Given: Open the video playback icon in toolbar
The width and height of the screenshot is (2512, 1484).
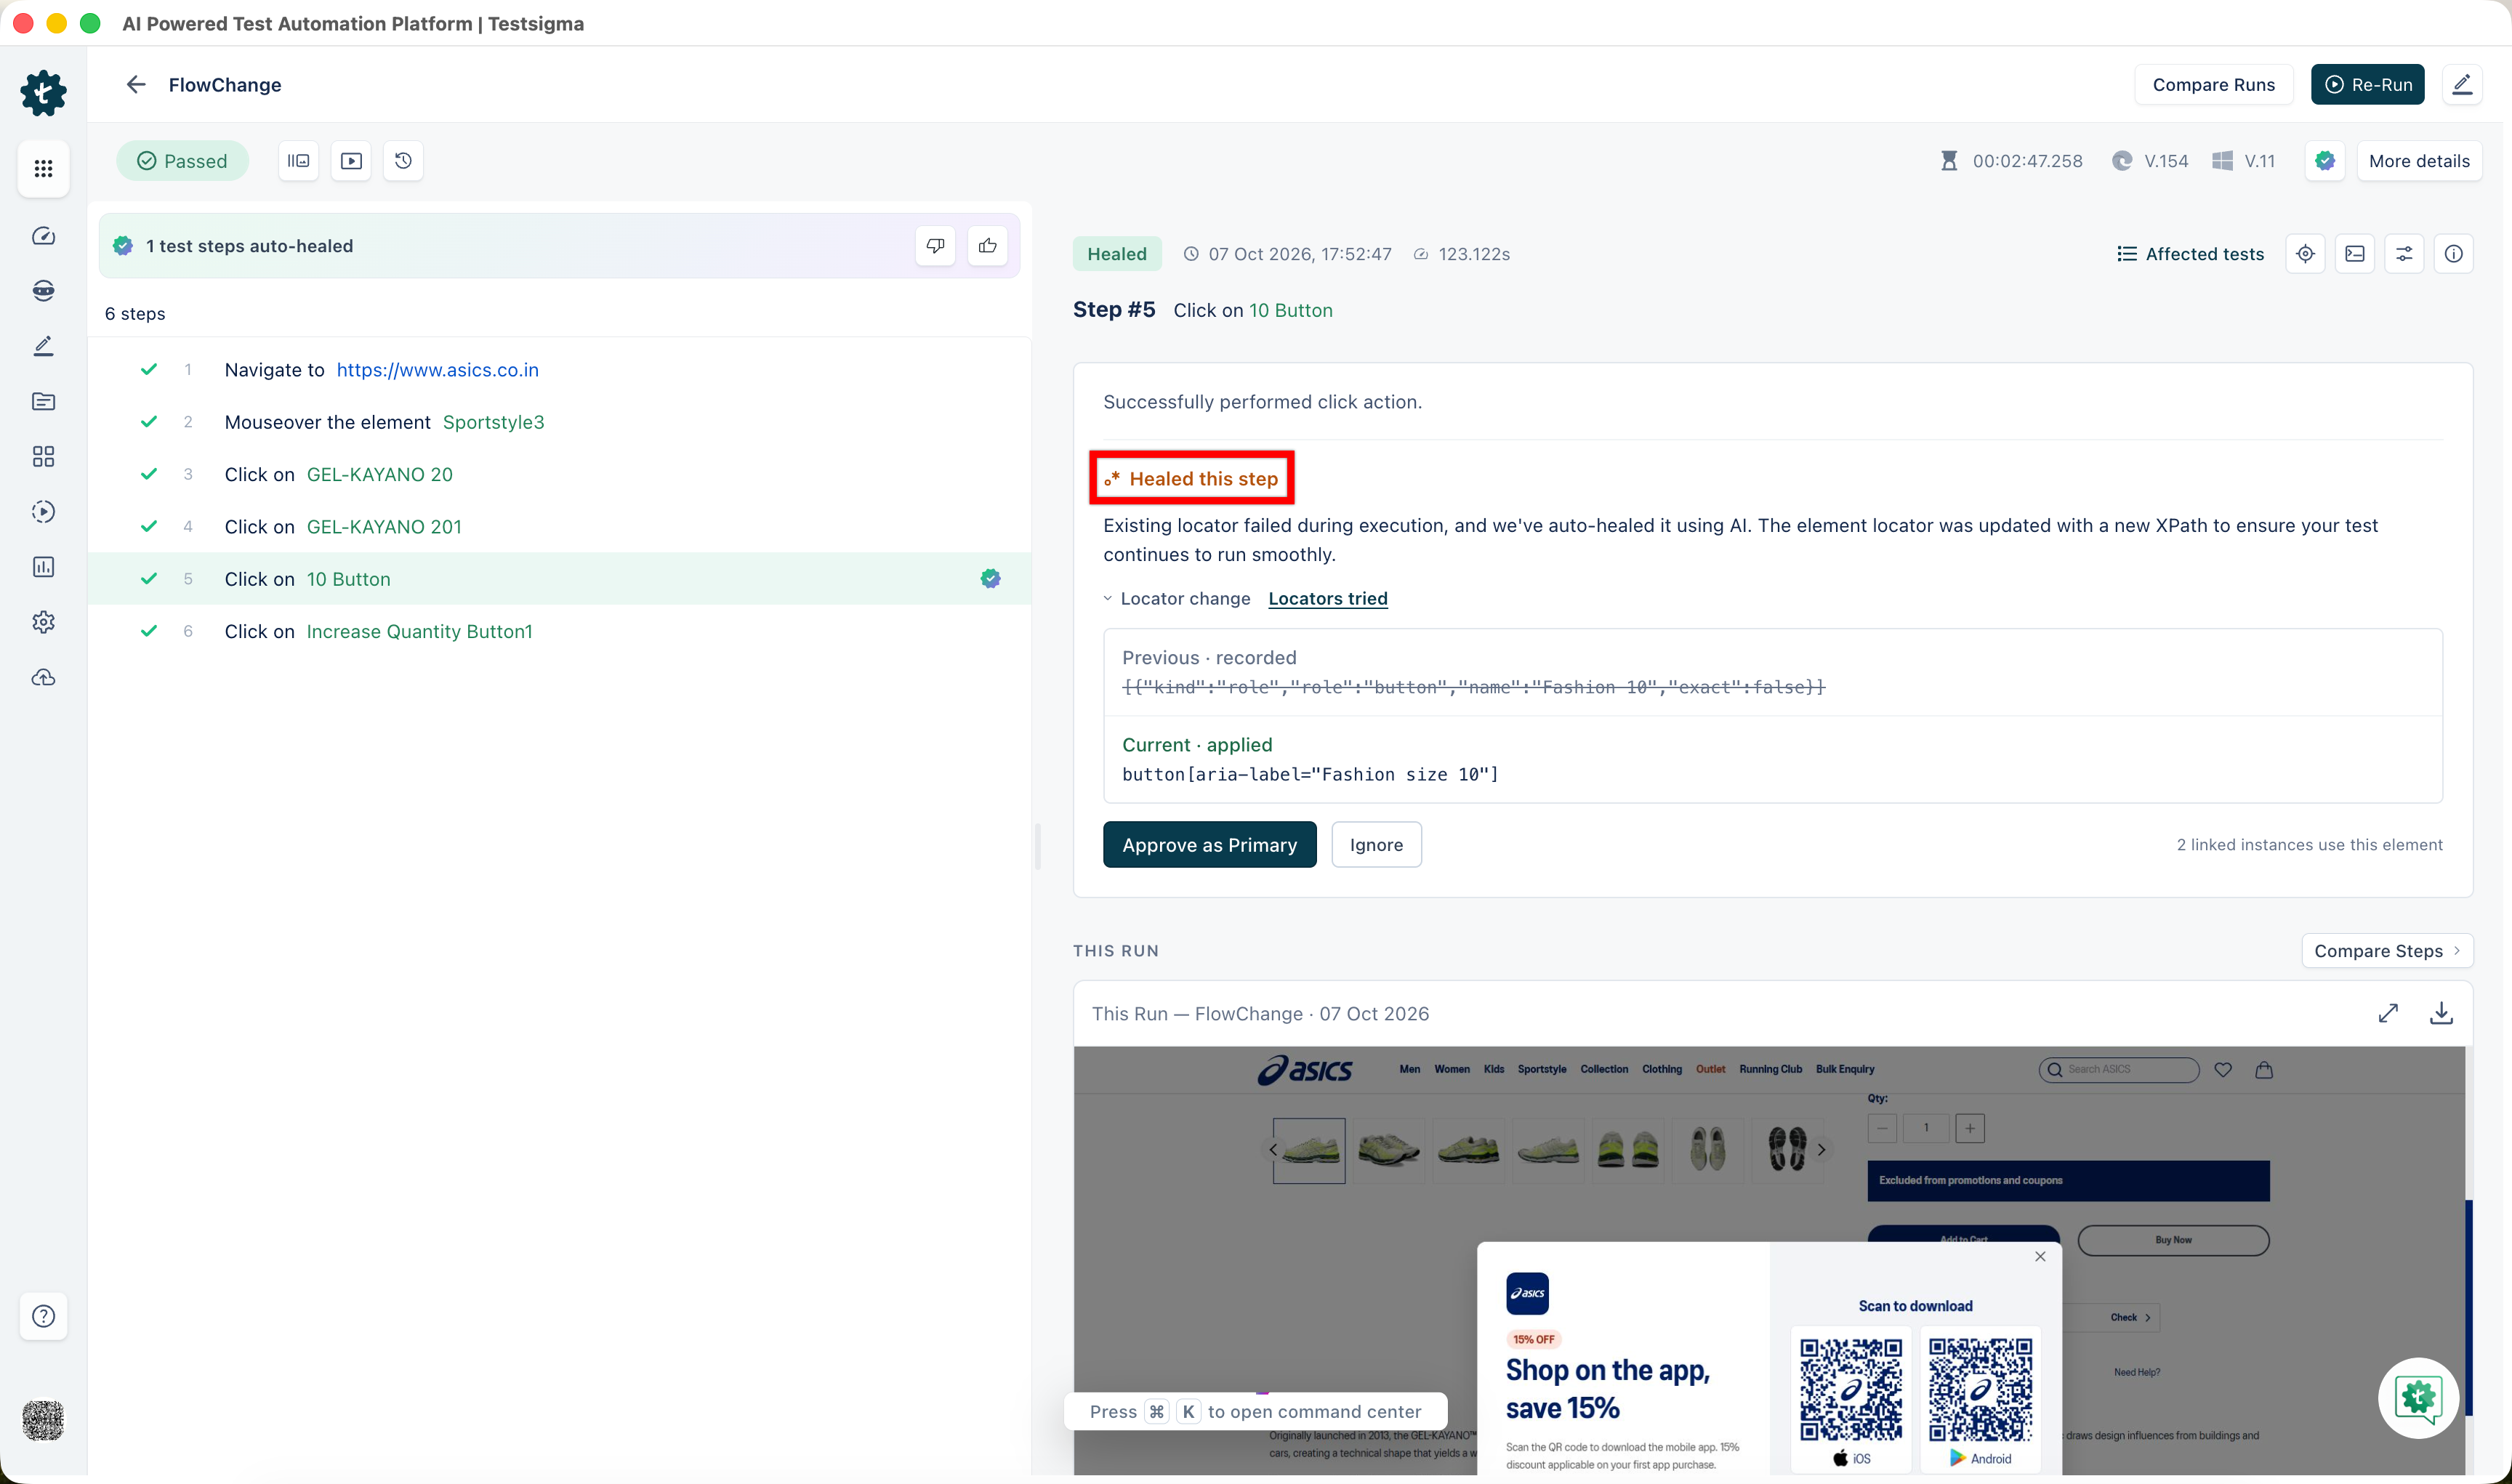Looking at the screenshot, I should point(351,161).
